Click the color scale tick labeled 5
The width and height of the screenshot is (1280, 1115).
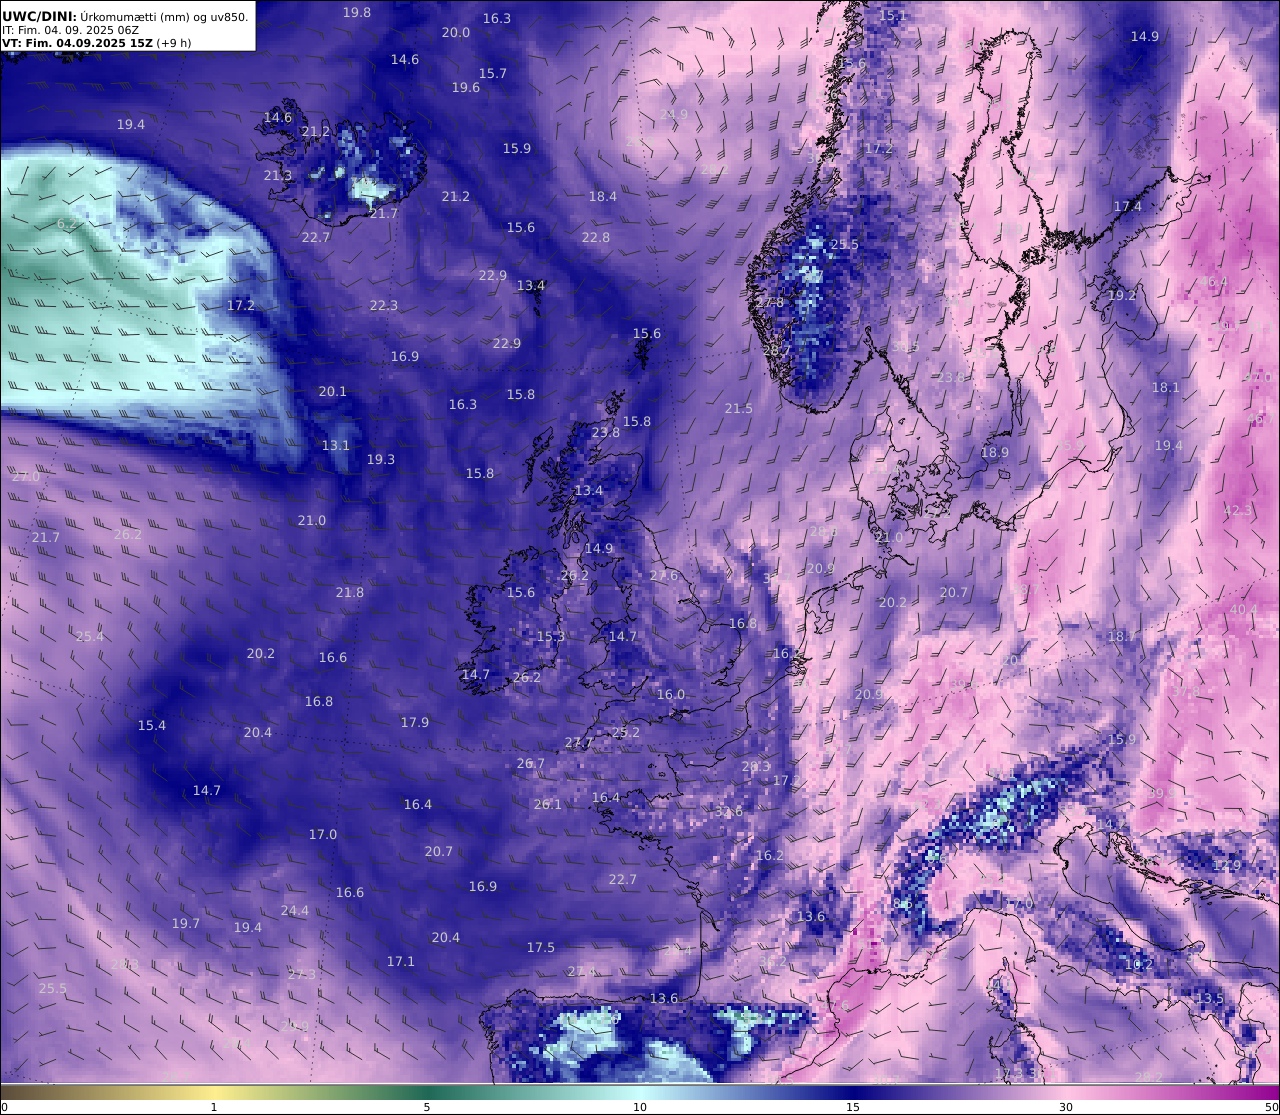pyautogui.click(x=427, y=1107)
